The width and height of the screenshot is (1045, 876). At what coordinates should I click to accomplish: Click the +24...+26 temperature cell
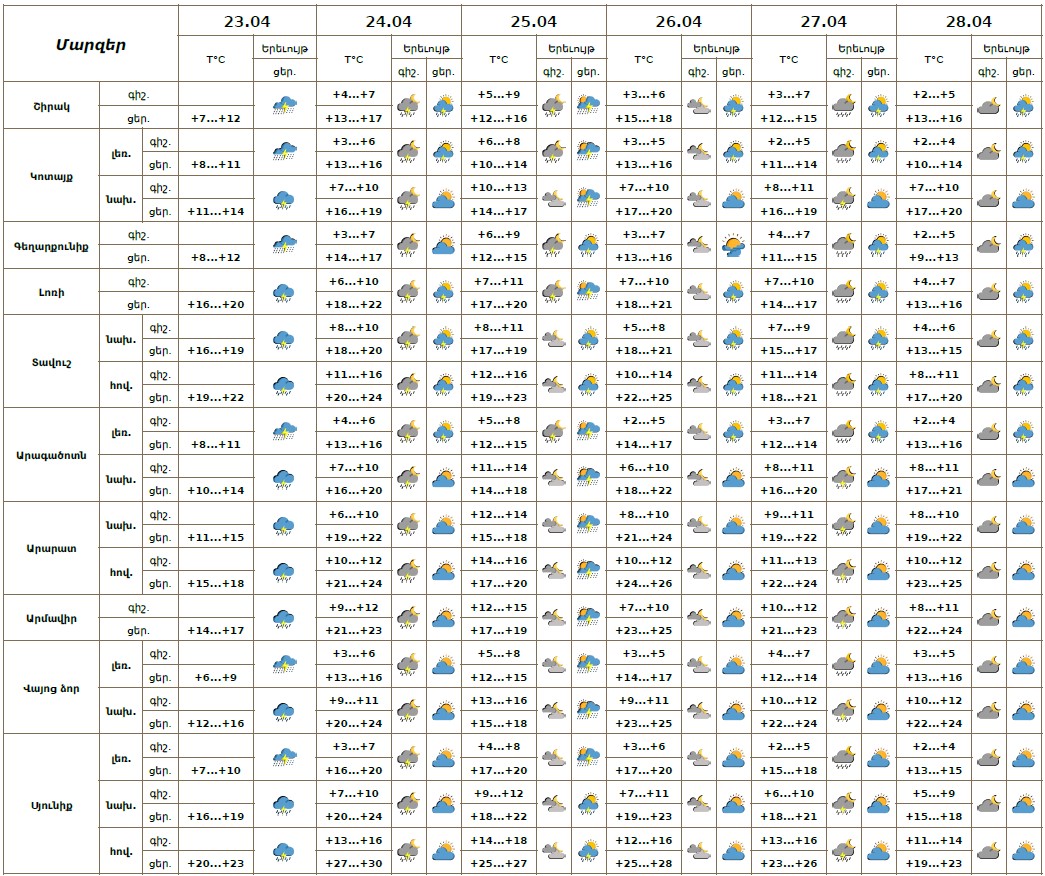644,583
